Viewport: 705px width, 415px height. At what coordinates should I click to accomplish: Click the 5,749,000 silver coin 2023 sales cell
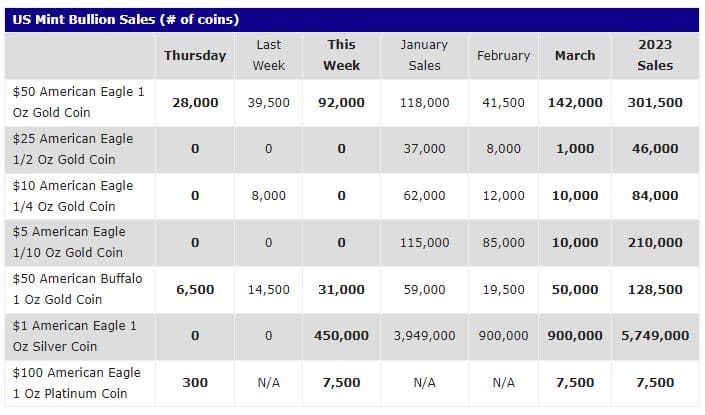(x=655, y=336)
